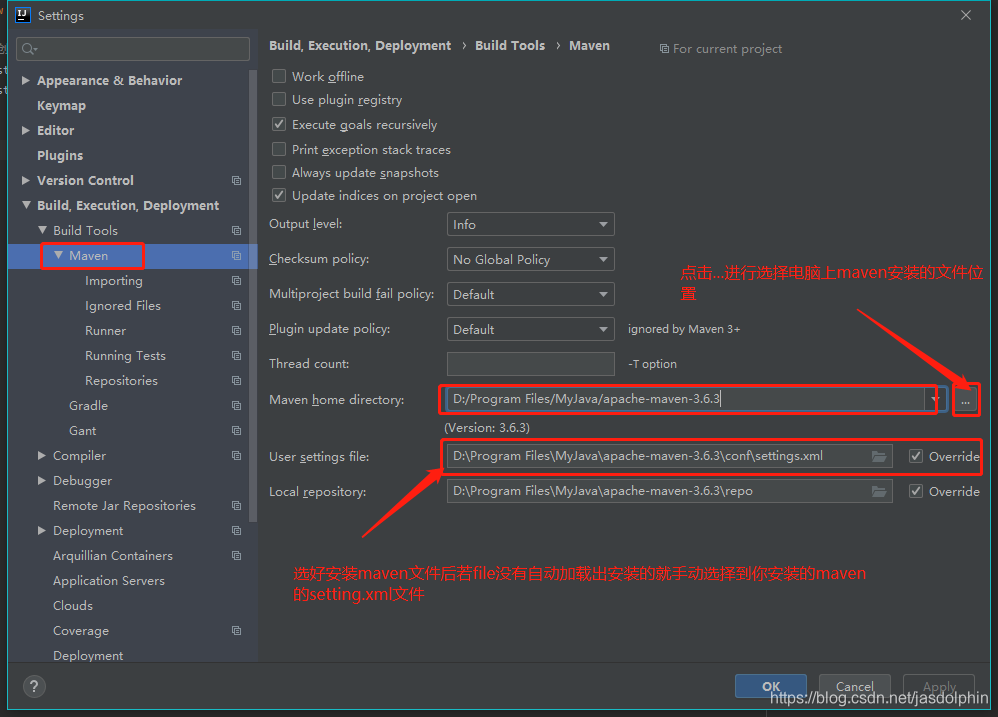The height and width of the screenshot is (717, 998).
Task: Expand the Compiler node
Action: coord(42,456)
